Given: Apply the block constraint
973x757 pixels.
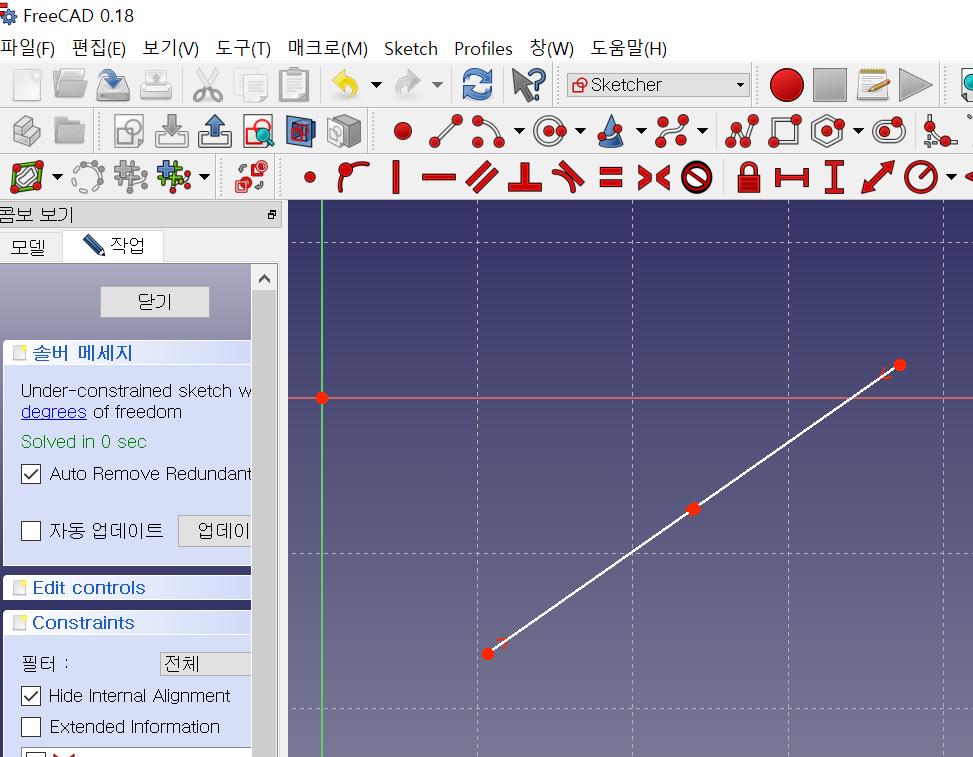Looking at the screenshot, I should (x=696, y=177).
